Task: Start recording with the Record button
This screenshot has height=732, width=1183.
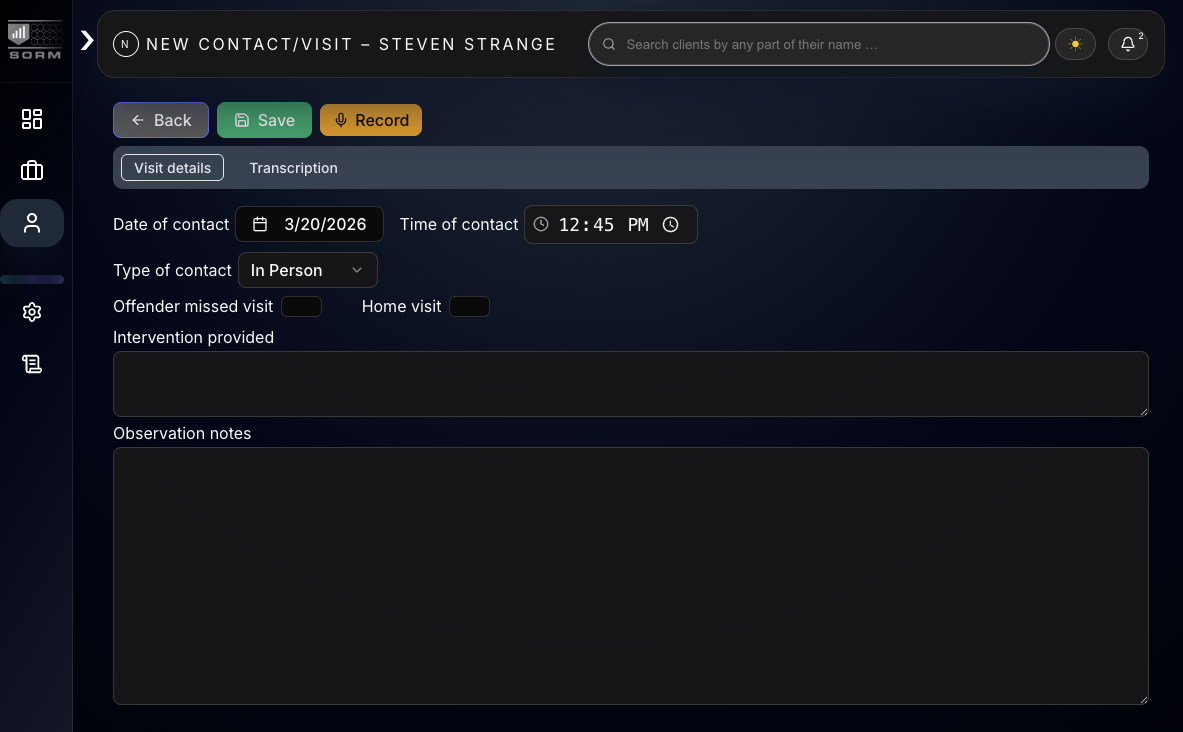Action: (371, 119)
